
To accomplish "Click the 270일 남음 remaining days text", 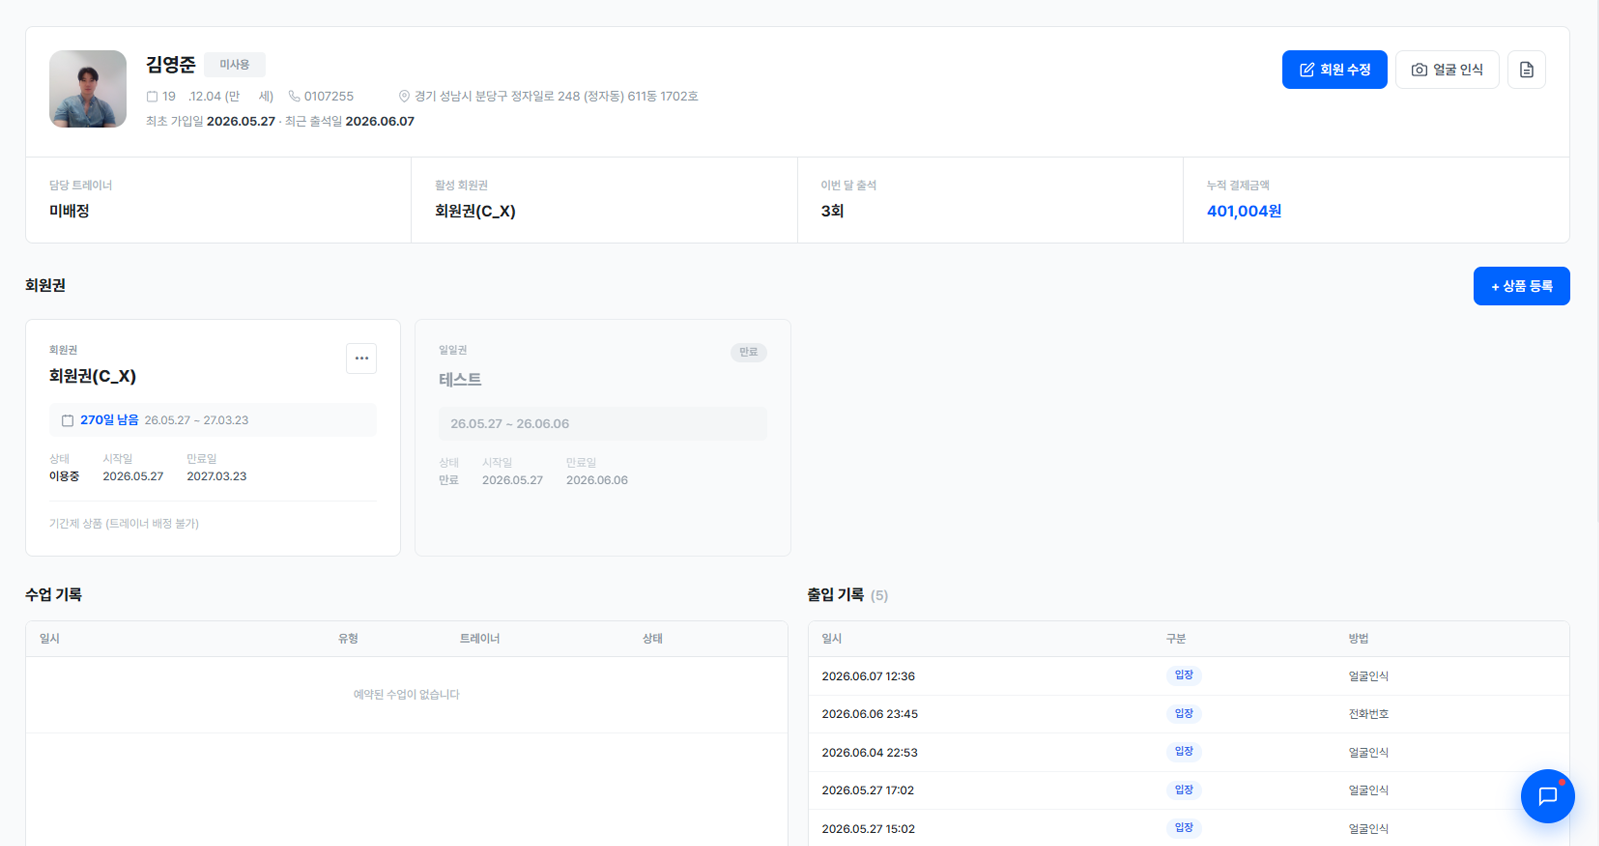I will pos(109,420).
